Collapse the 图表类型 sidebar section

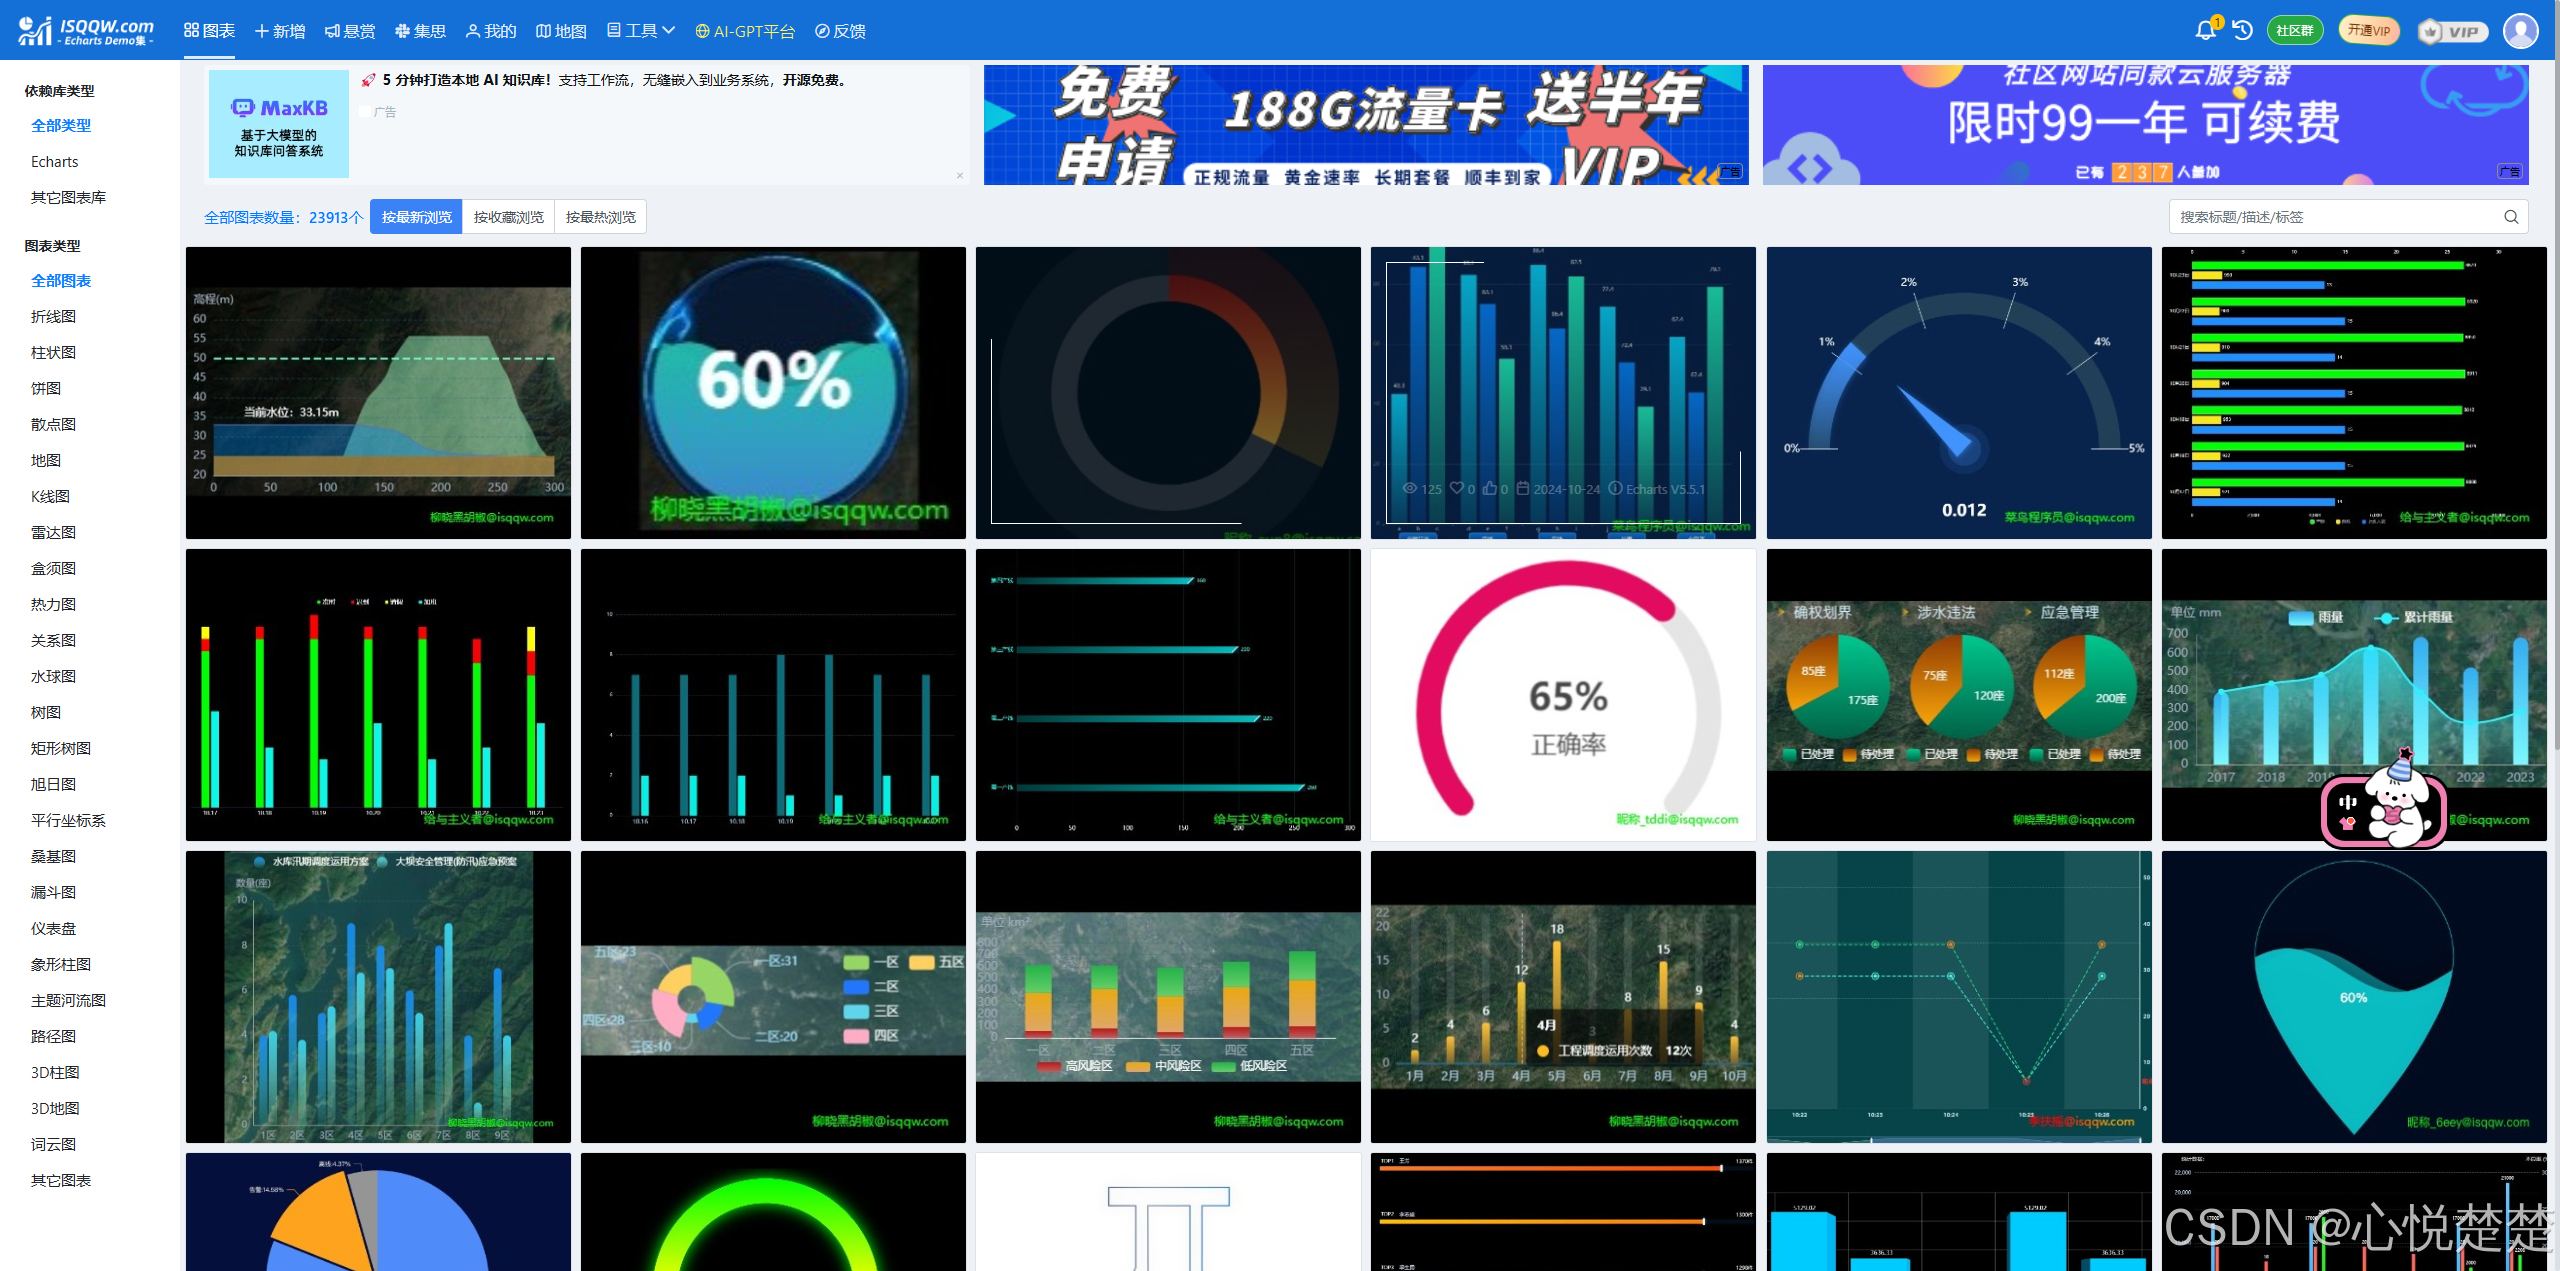(x=52, y=246)
